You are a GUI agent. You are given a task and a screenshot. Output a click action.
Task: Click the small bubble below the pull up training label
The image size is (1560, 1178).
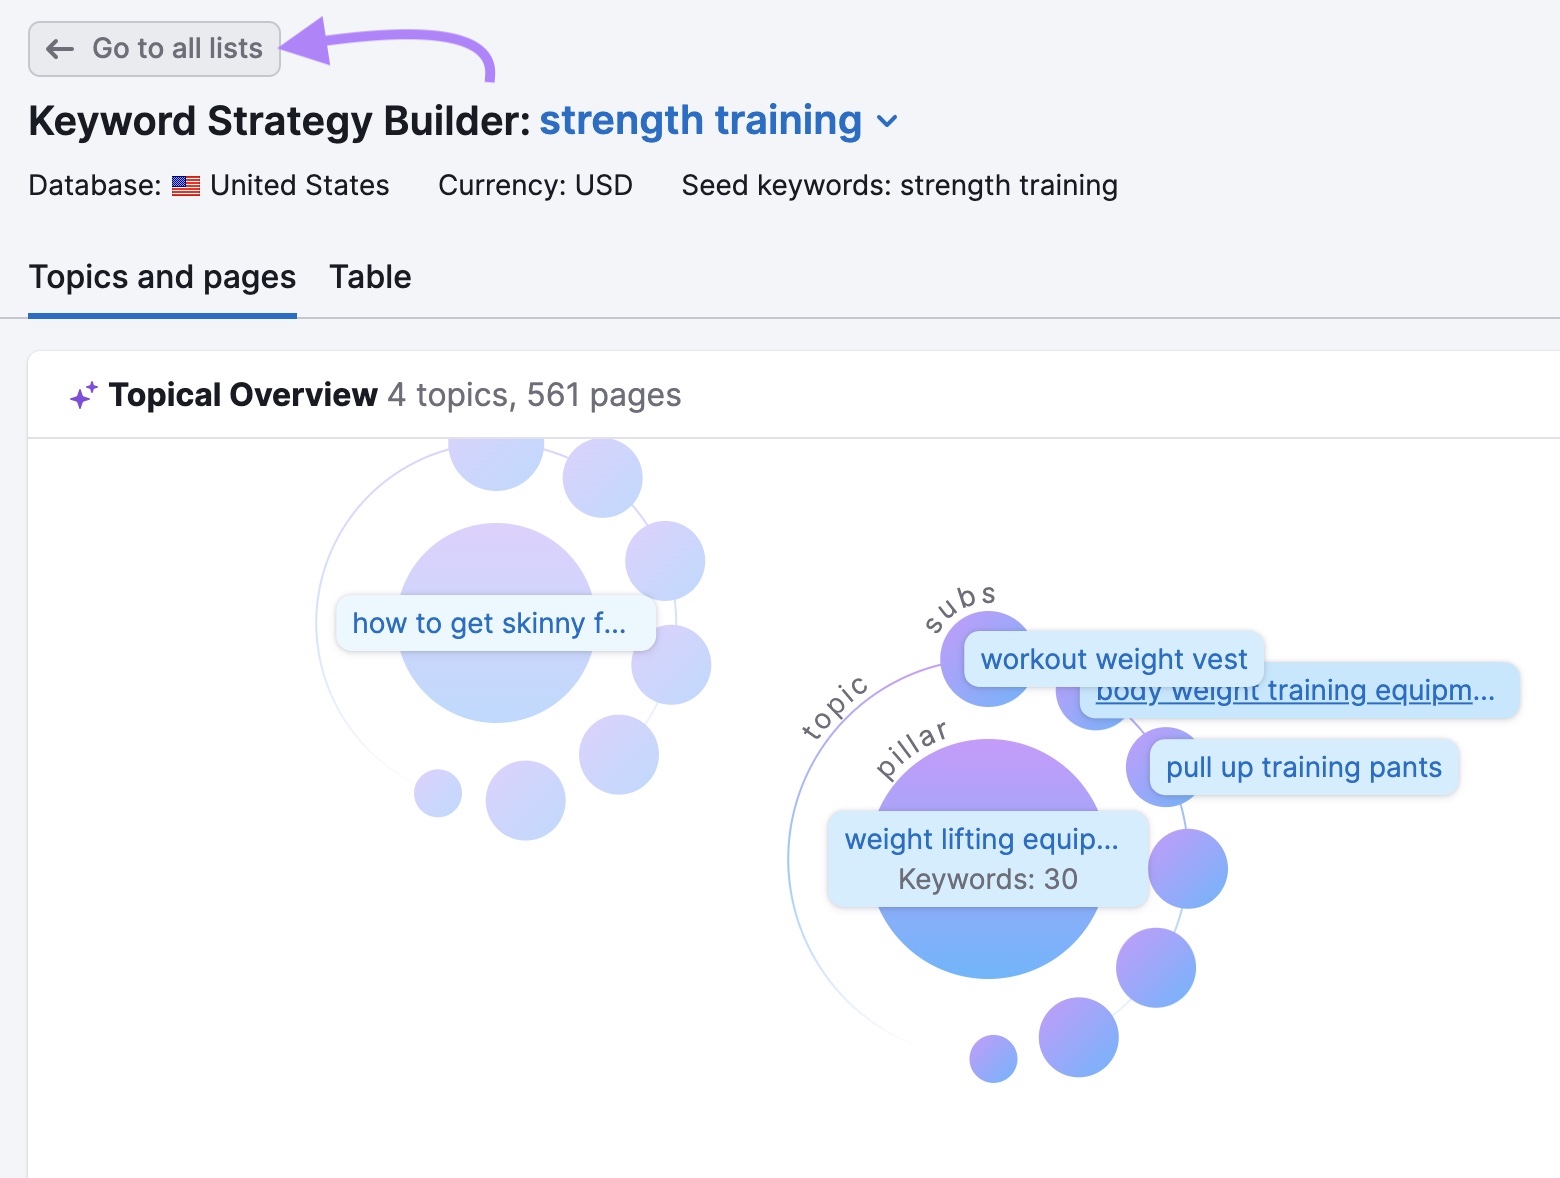[x=1188, y=869]
